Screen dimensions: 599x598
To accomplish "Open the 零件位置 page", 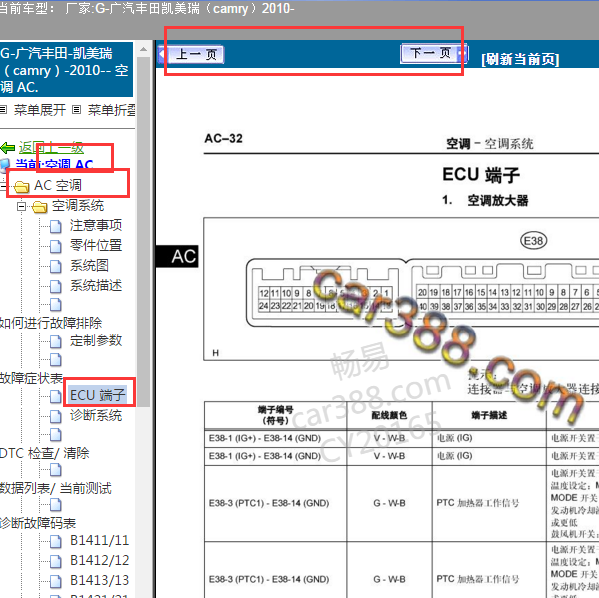I will coord(96,245).
